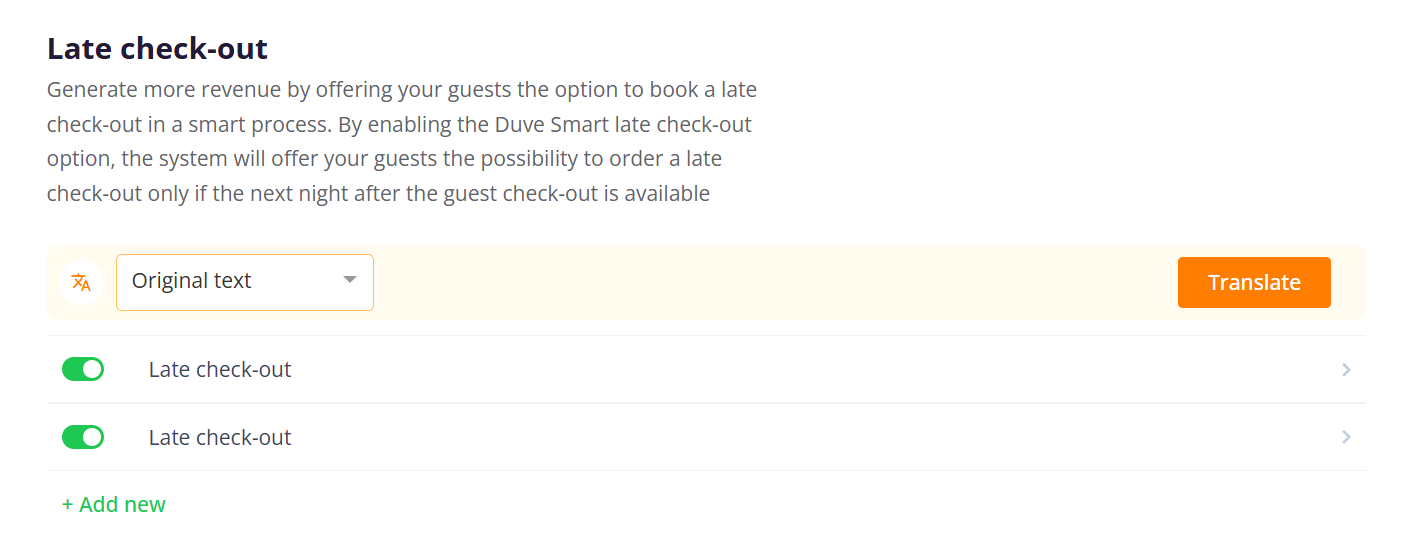Expand the first Late check-out row chevron
The height and width of the screenshot is (548, 1401).
click(1346, 370)
